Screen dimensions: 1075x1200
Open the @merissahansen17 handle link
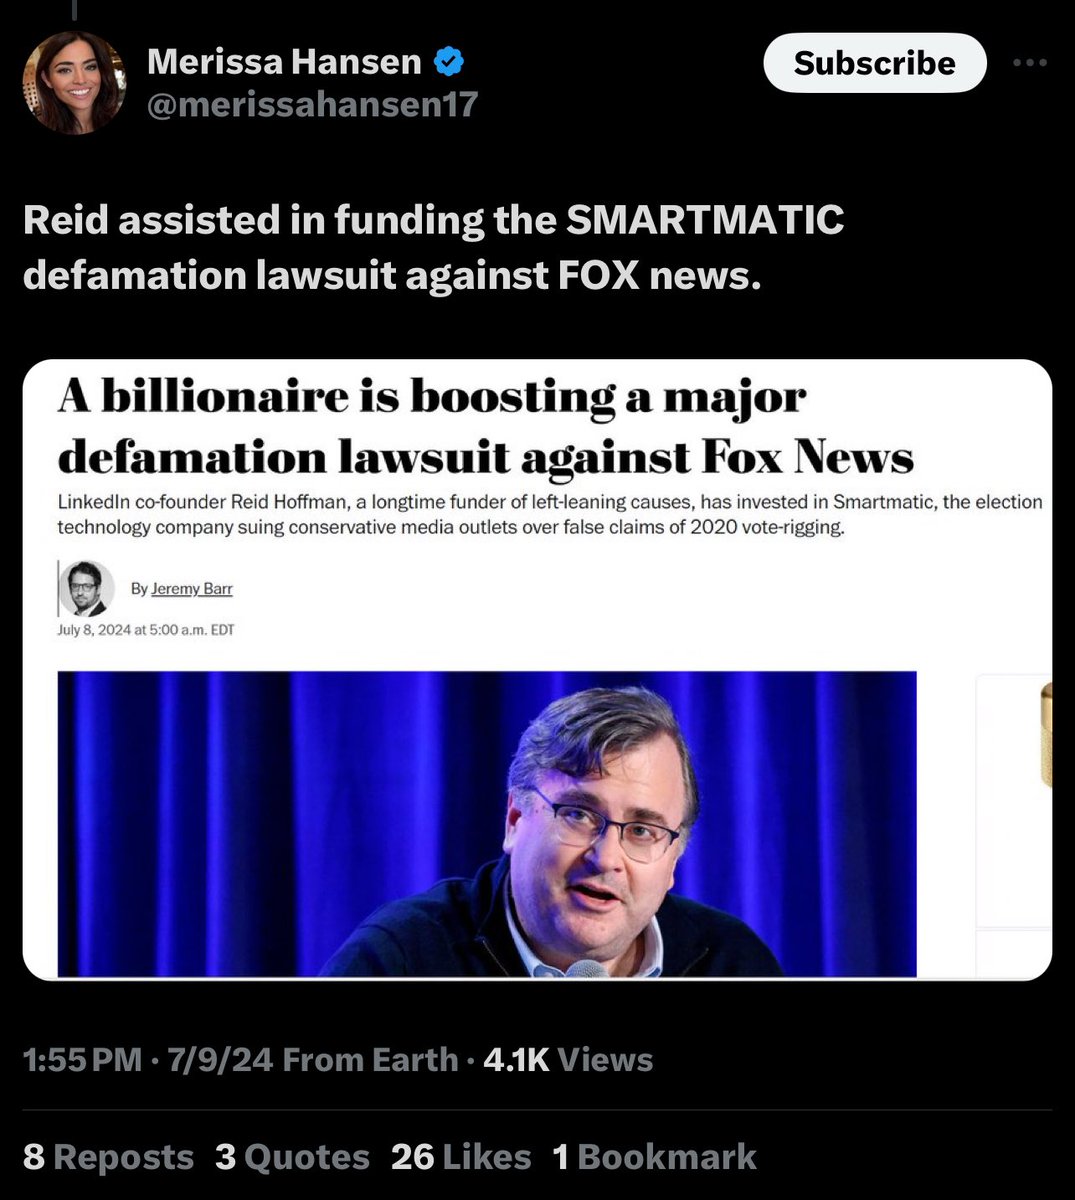(x=312, y=103)
